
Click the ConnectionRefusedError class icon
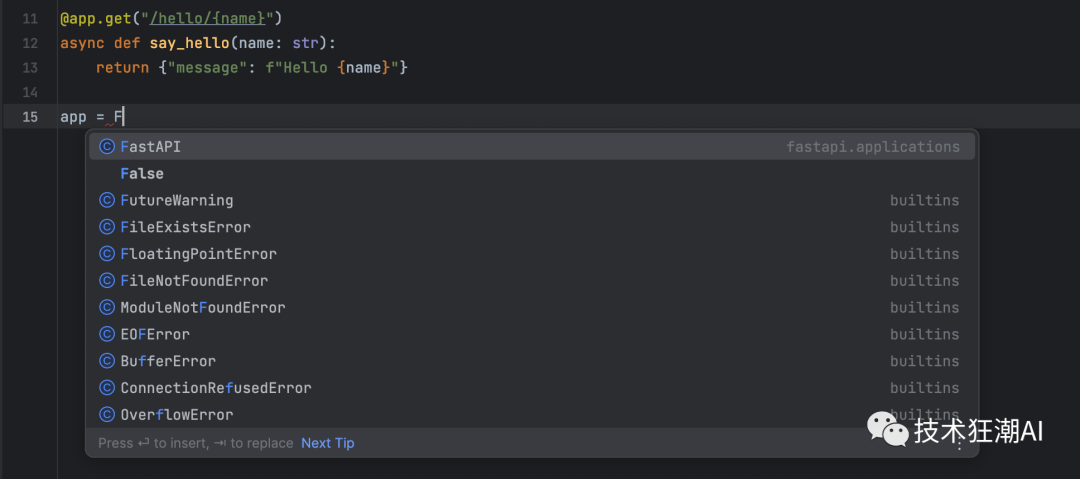(x=107, y=388)
